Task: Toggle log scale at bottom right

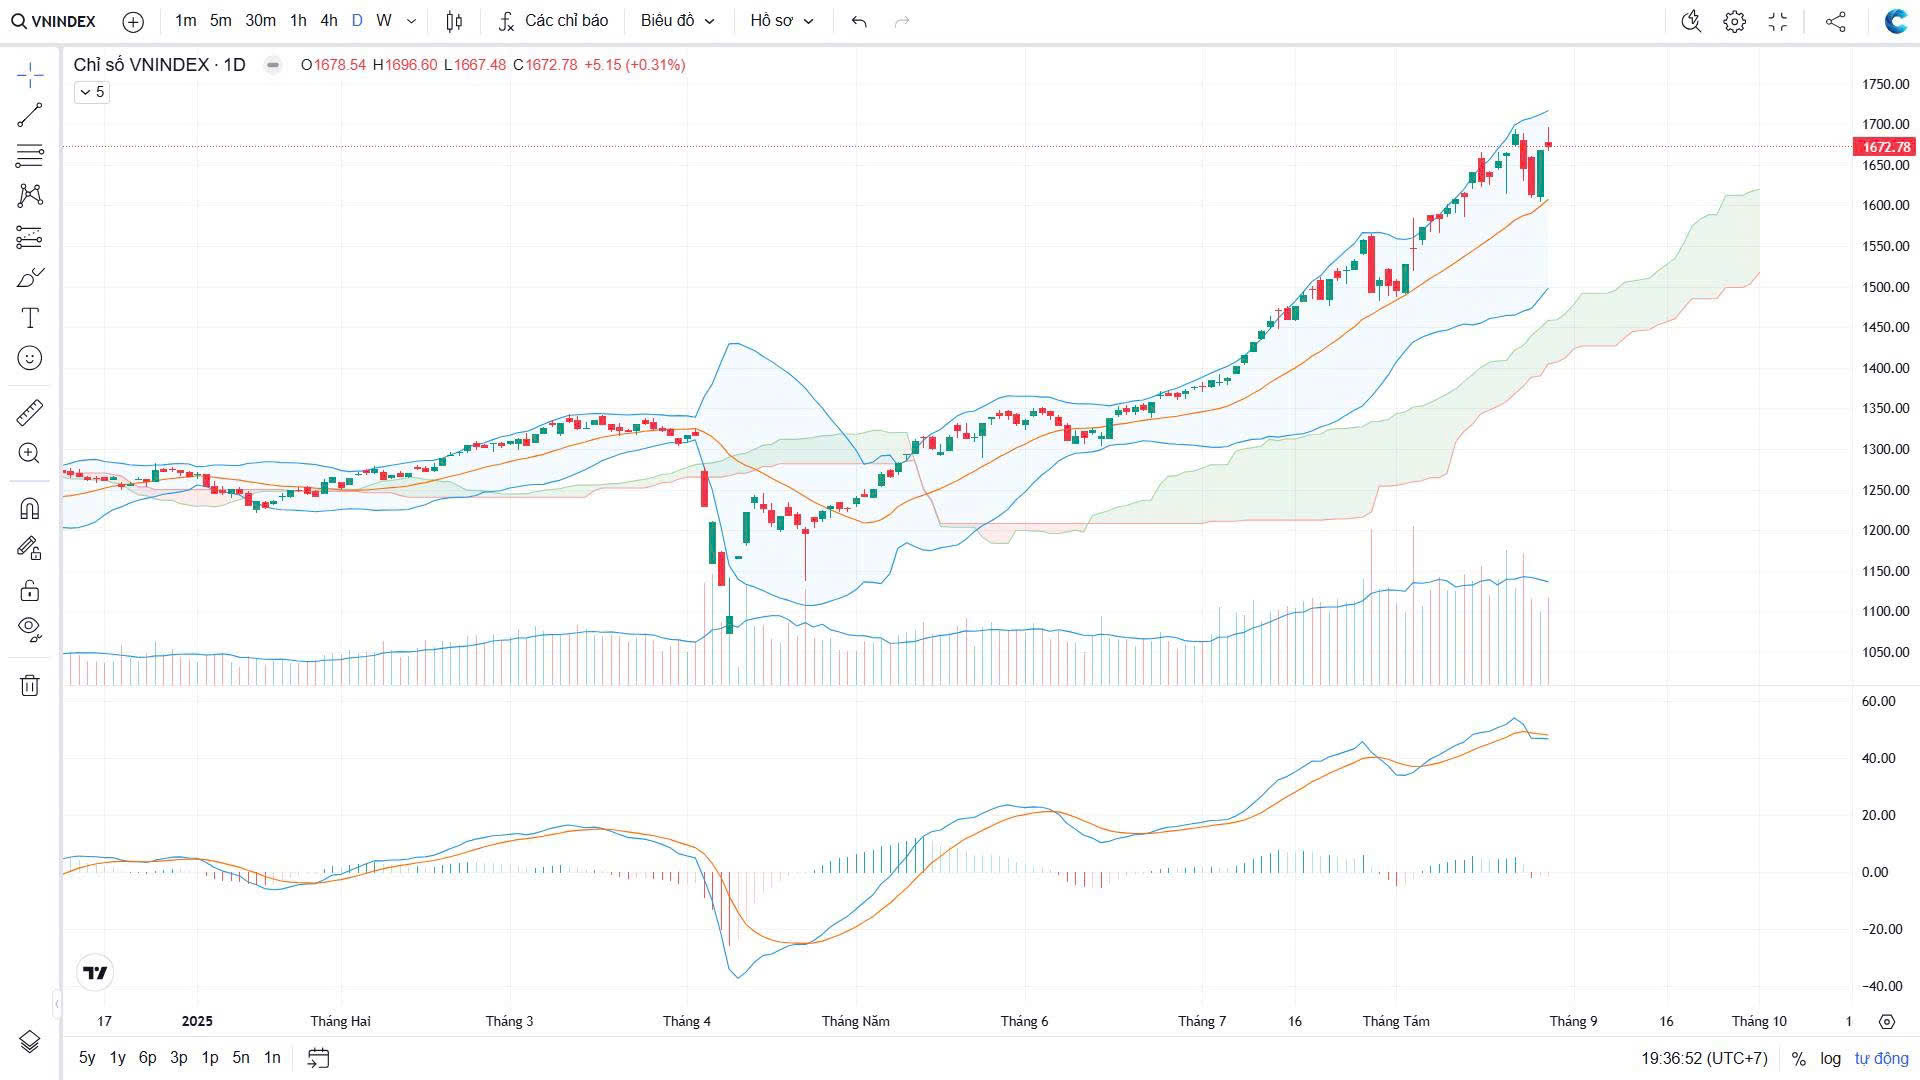Action: pos(1830,1058)
